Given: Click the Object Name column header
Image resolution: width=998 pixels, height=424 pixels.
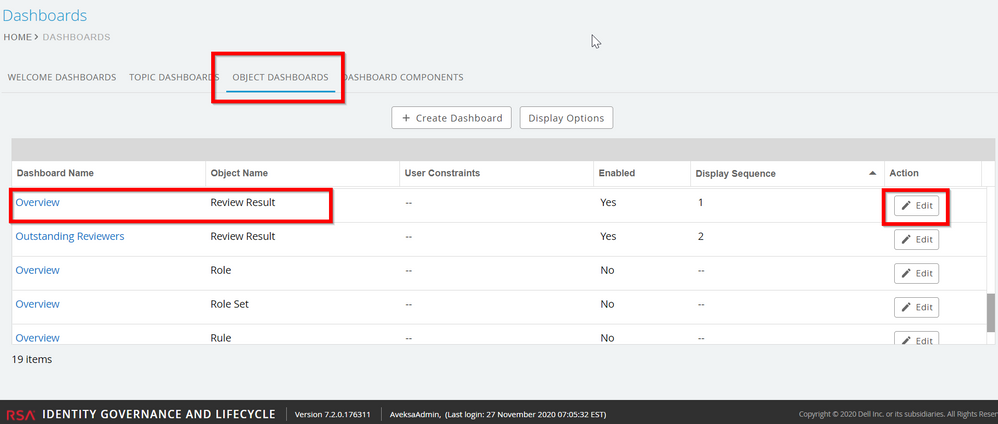Looking at the screenshot, I should coord(239,173).
